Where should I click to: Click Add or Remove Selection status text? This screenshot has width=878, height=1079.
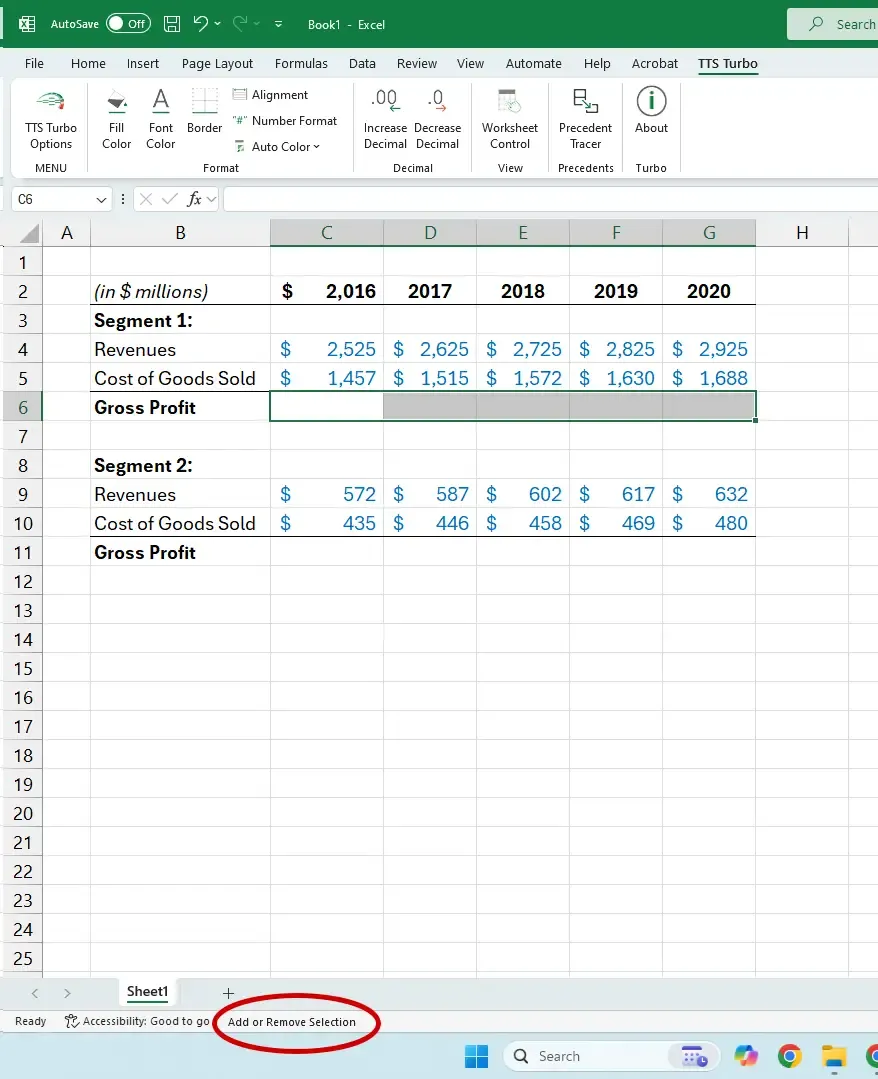292,1022
